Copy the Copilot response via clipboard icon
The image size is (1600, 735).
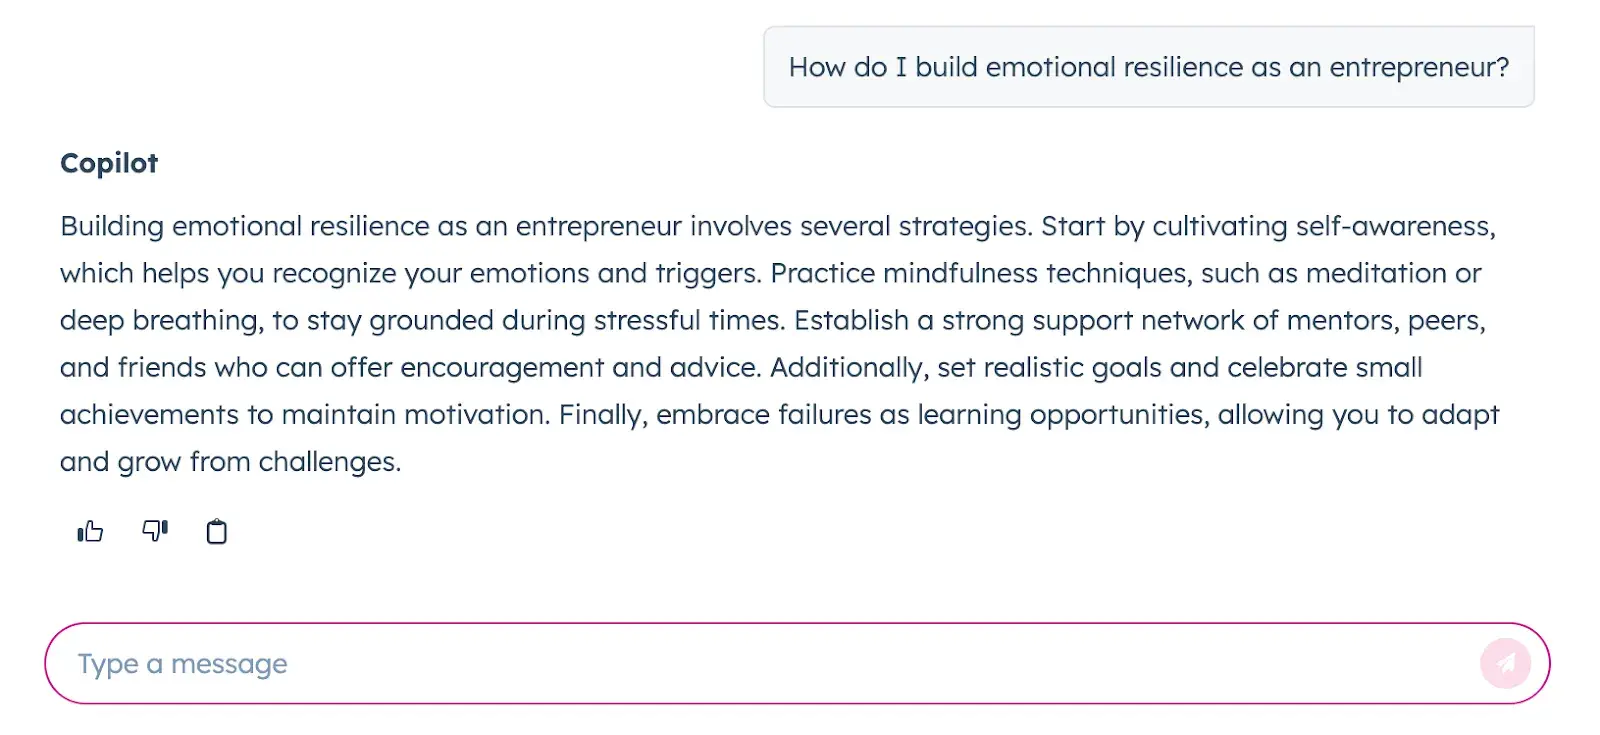(x=216, y=531)
